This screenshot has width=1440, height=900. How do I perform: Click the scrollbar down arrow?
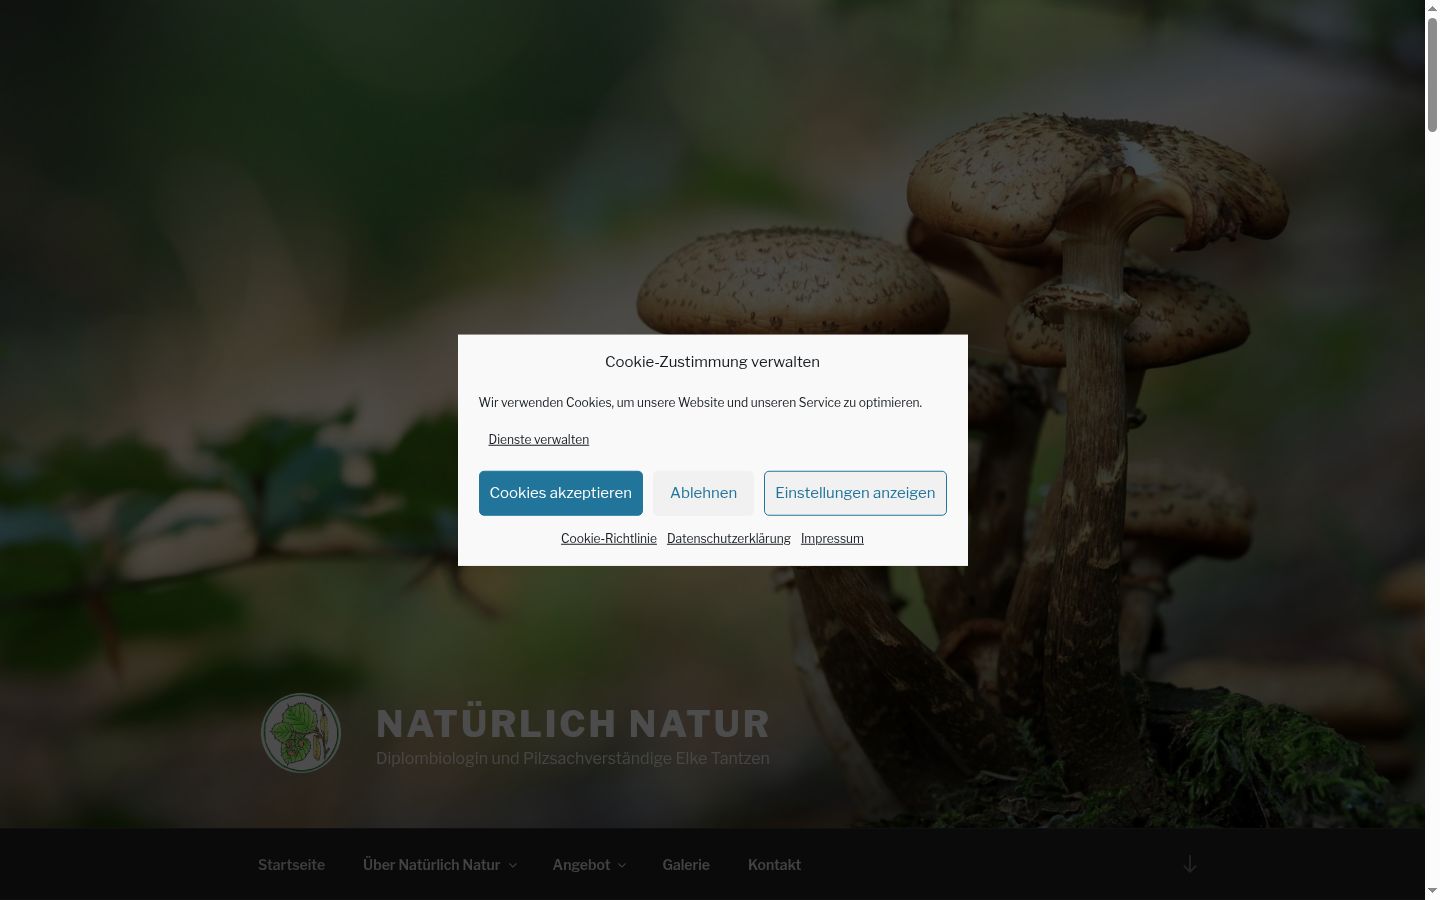click(x=1432, y=891)
